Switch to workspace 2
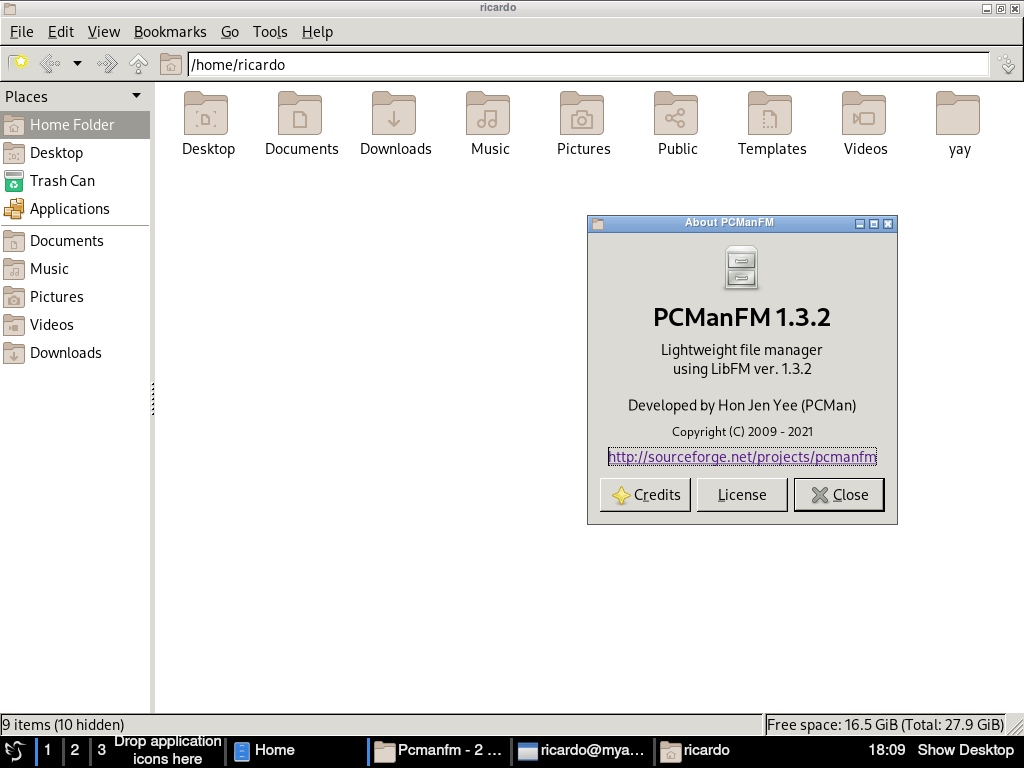Viewport: 1024px width, 768px height. [x=74, y=750]
